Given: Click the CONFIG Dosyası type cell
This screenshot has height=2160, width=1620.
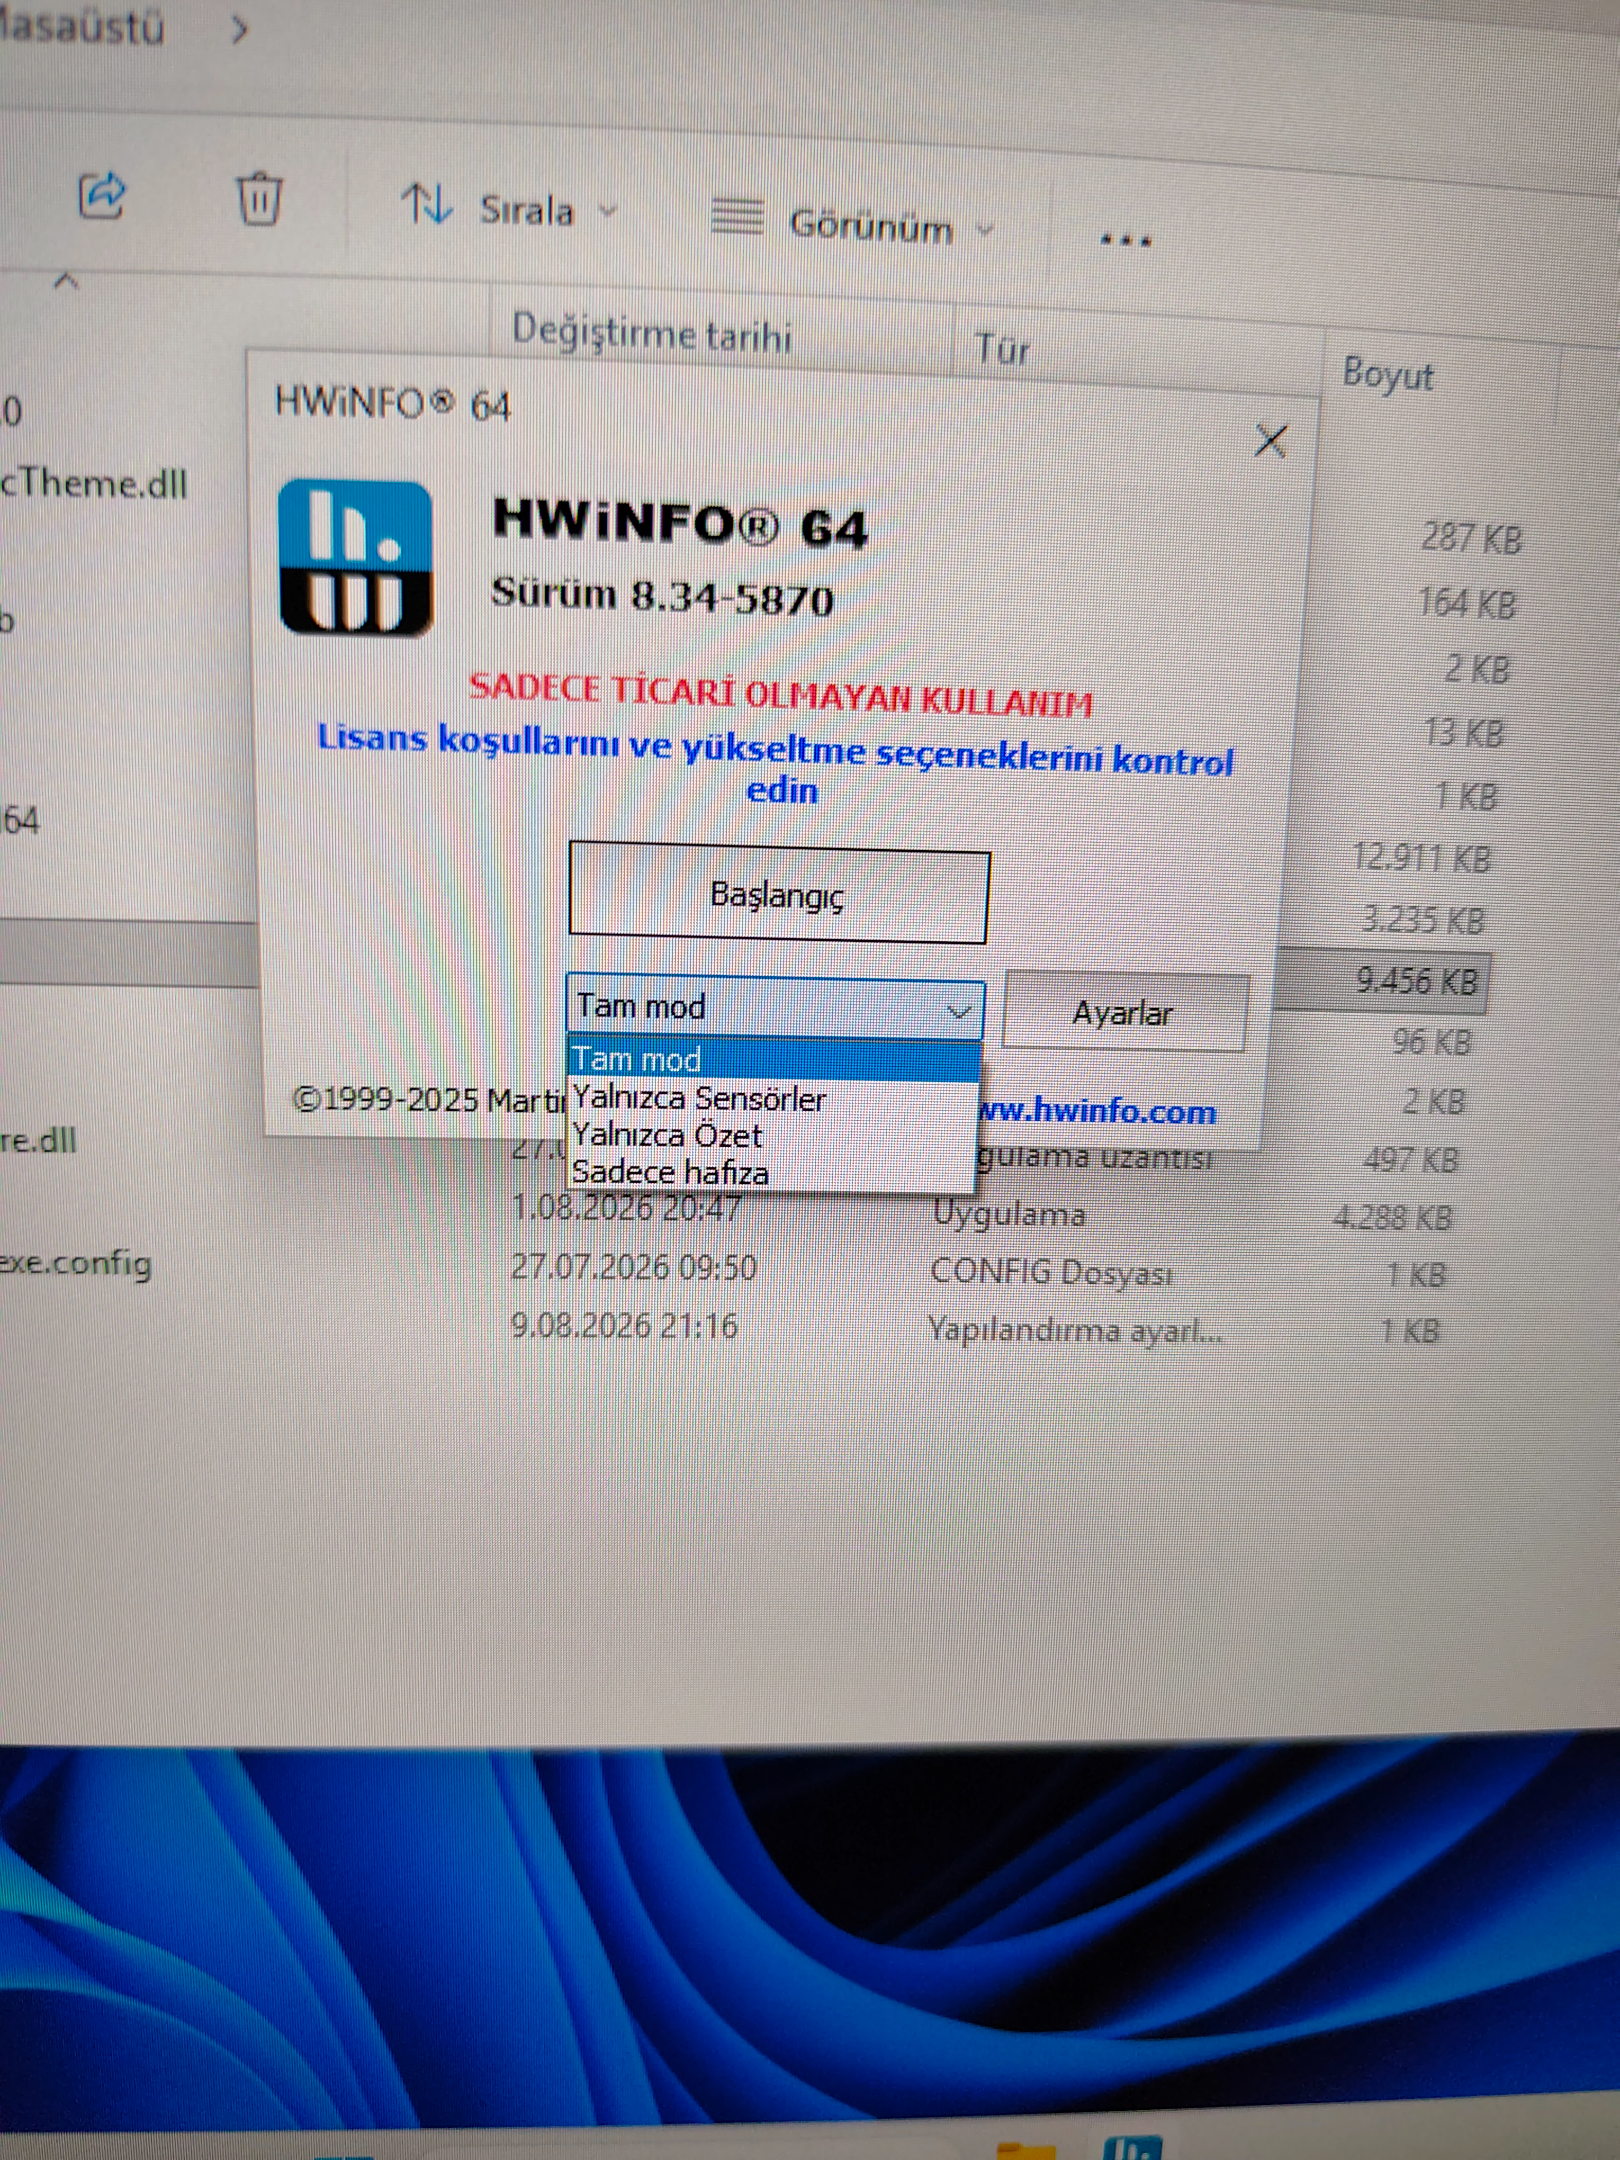Looking at the screenshot, I should 1052,1272.
